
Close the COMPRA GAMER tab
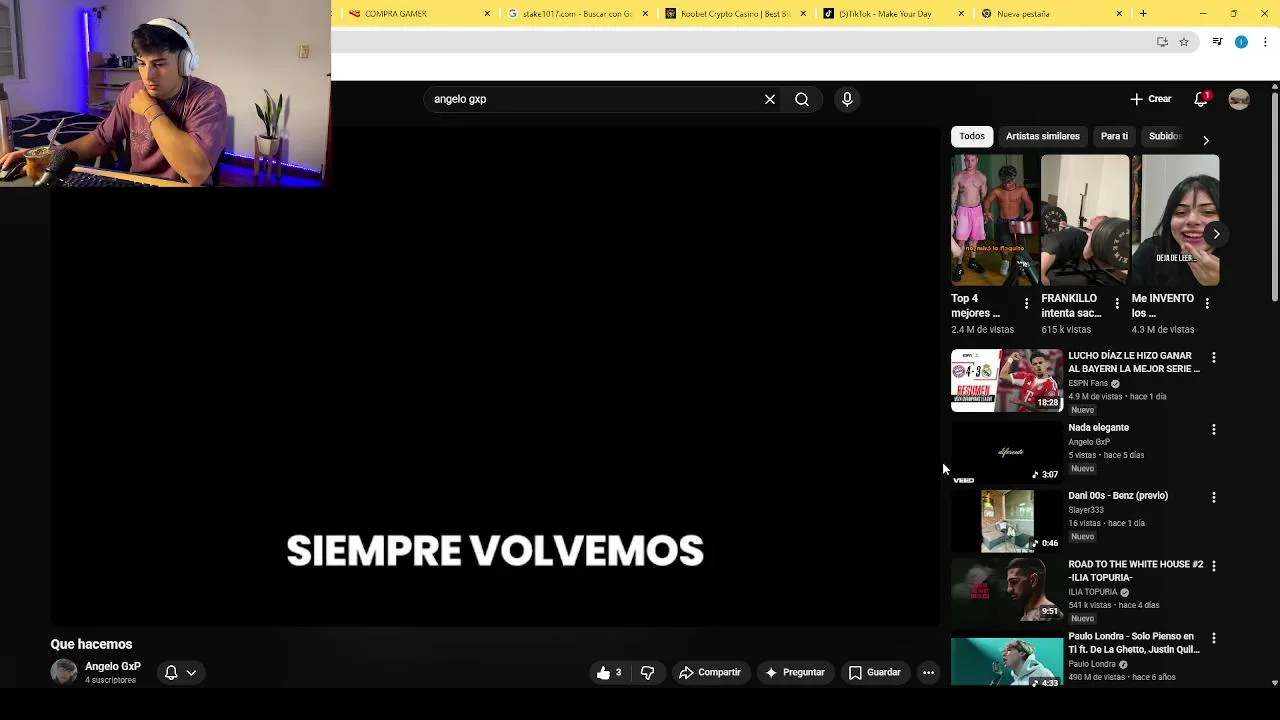[x=487, y=14]
